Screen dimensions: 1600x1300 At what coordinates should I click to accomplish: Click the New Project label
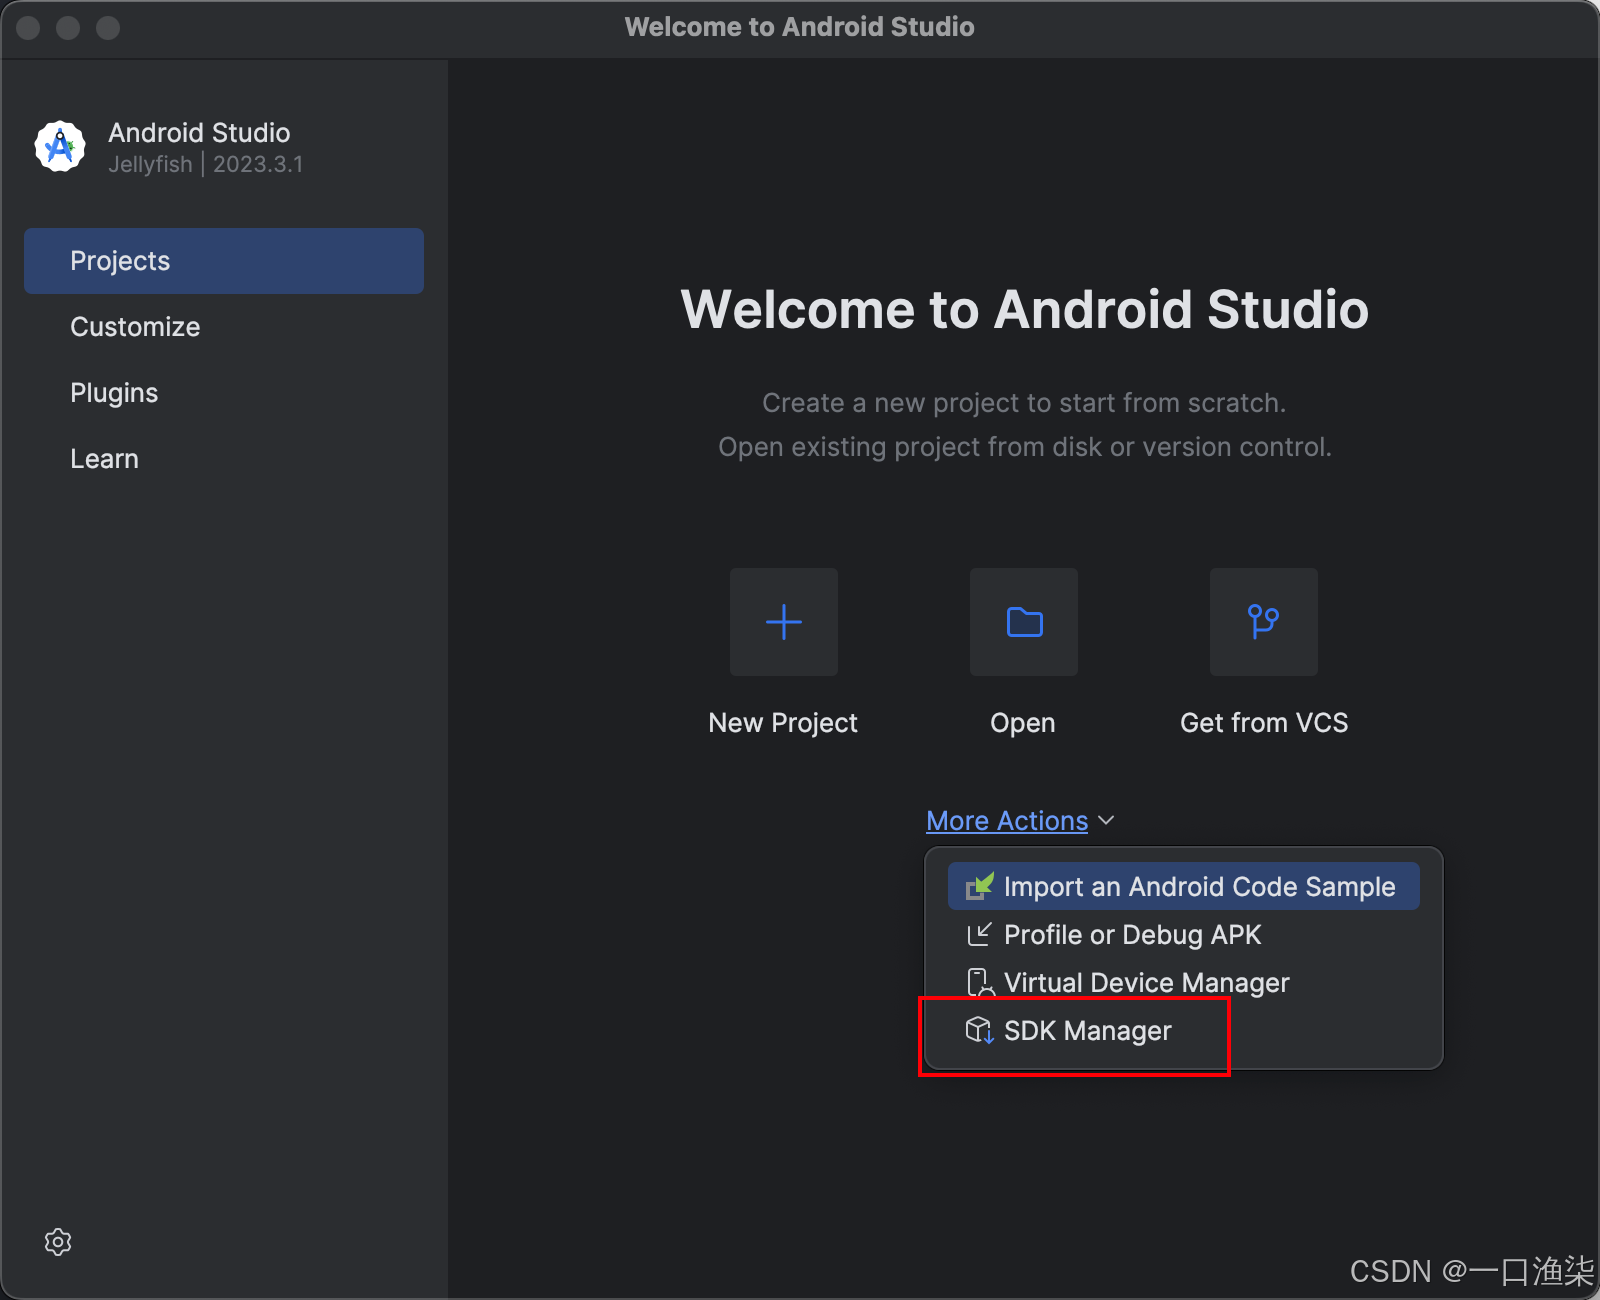pos(783,723)
